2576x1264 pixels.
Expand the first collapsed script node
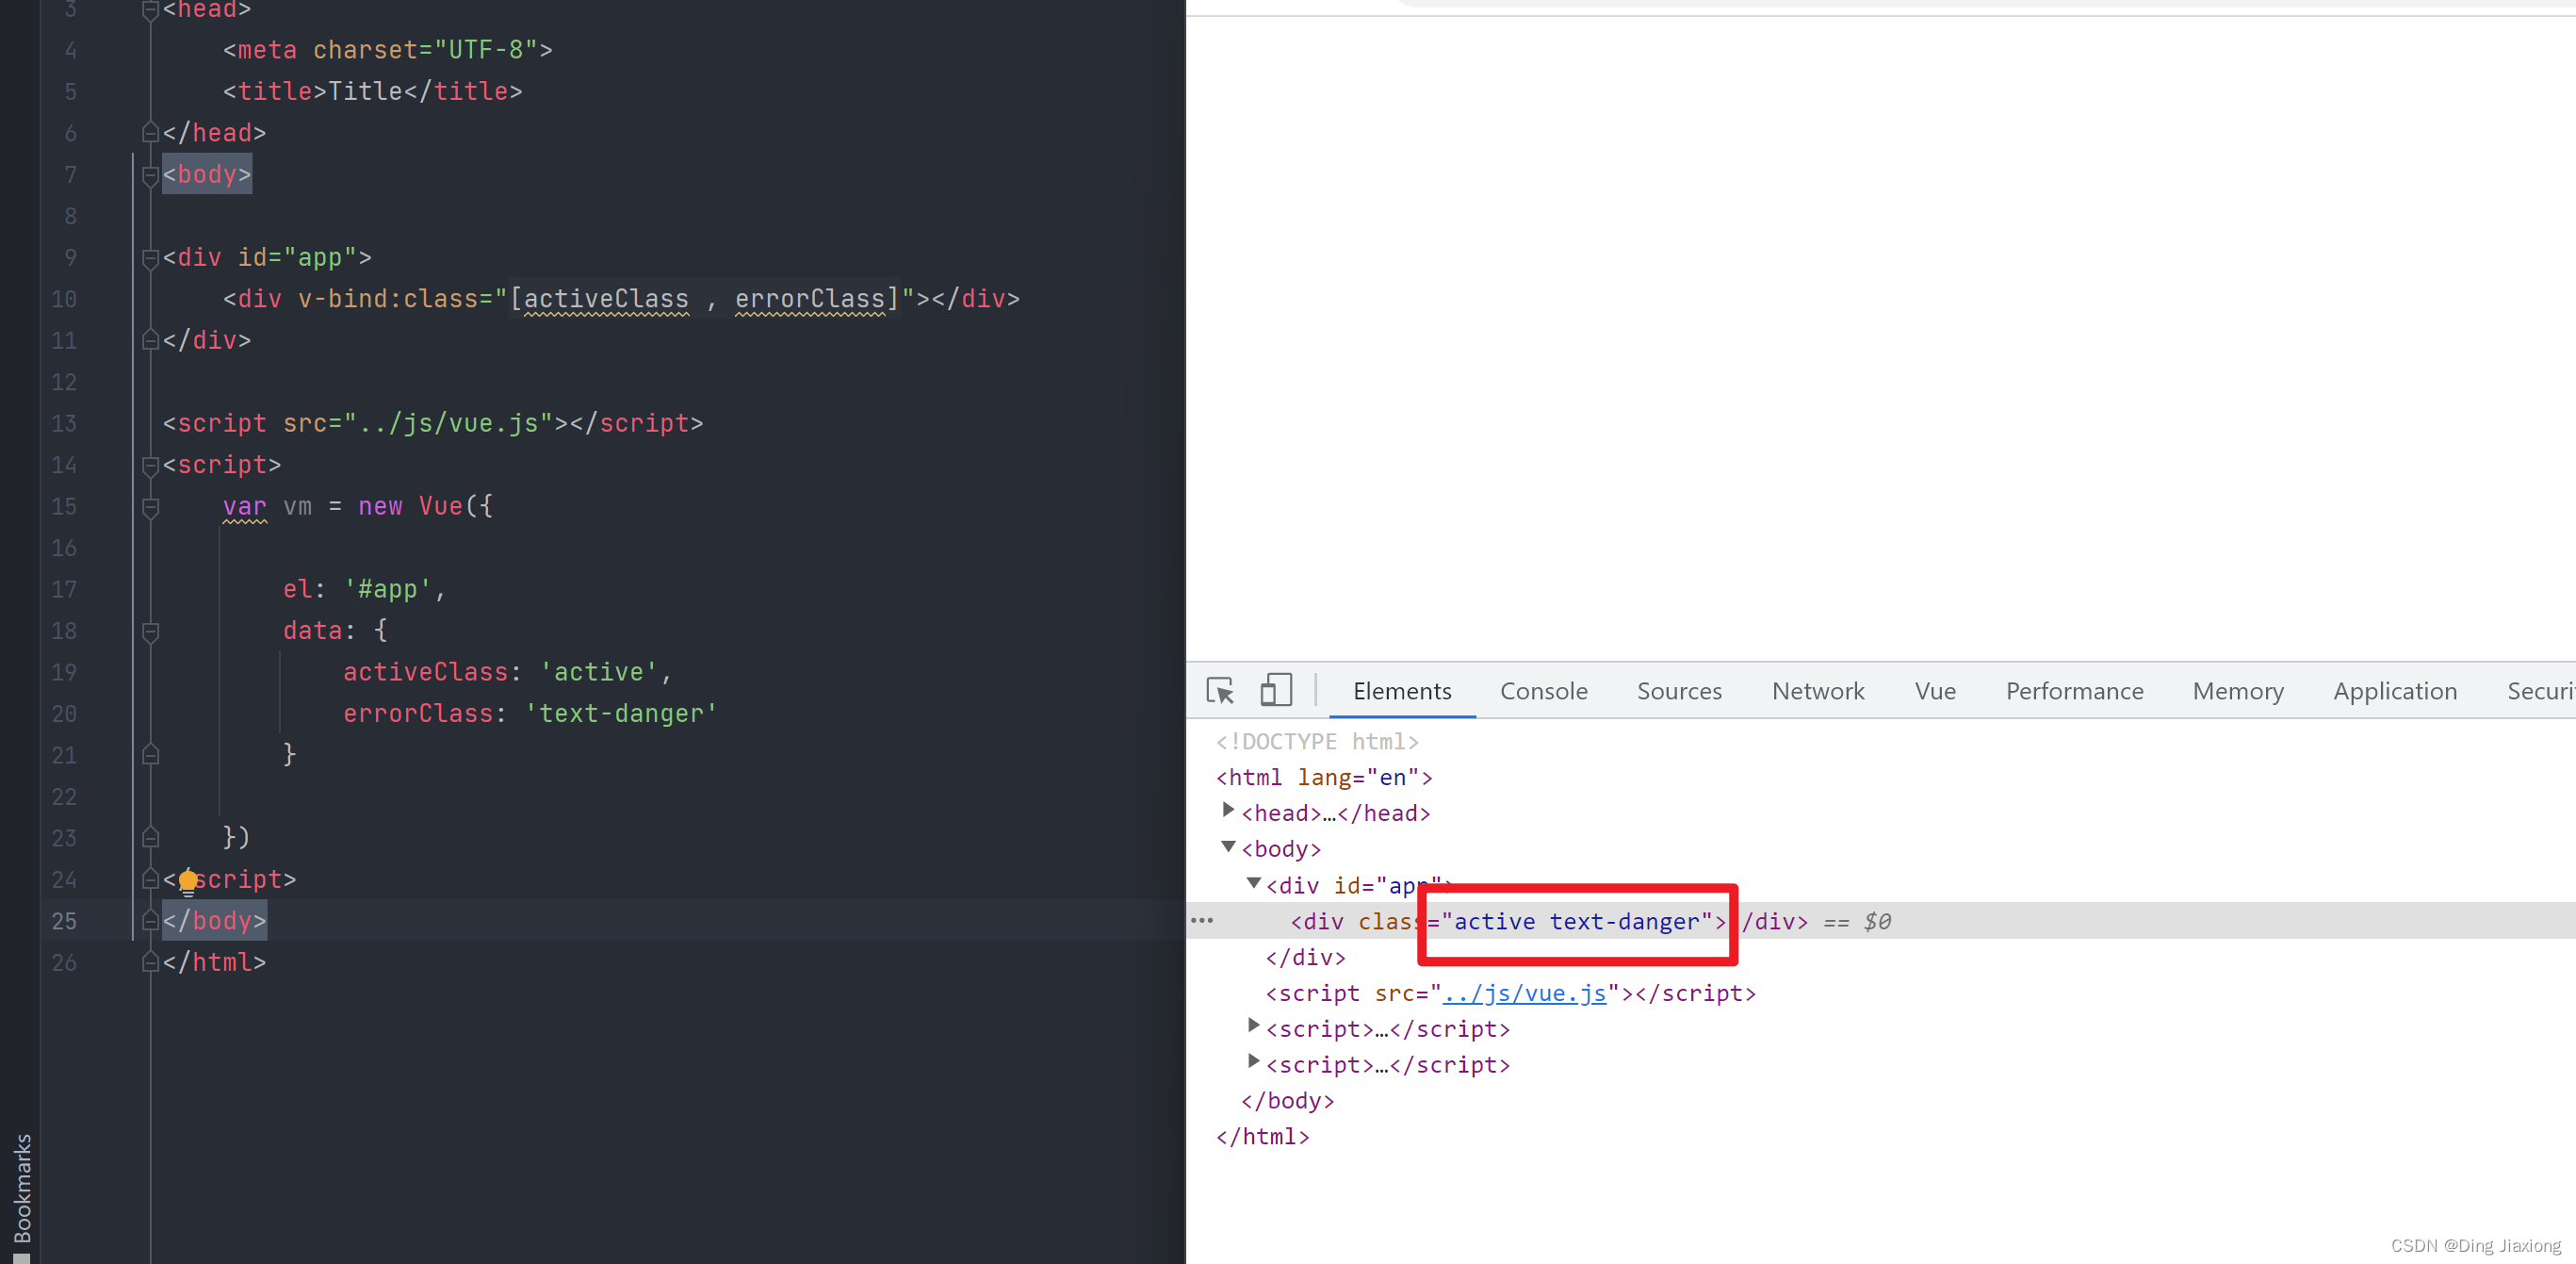[x=1253, y=1026]
